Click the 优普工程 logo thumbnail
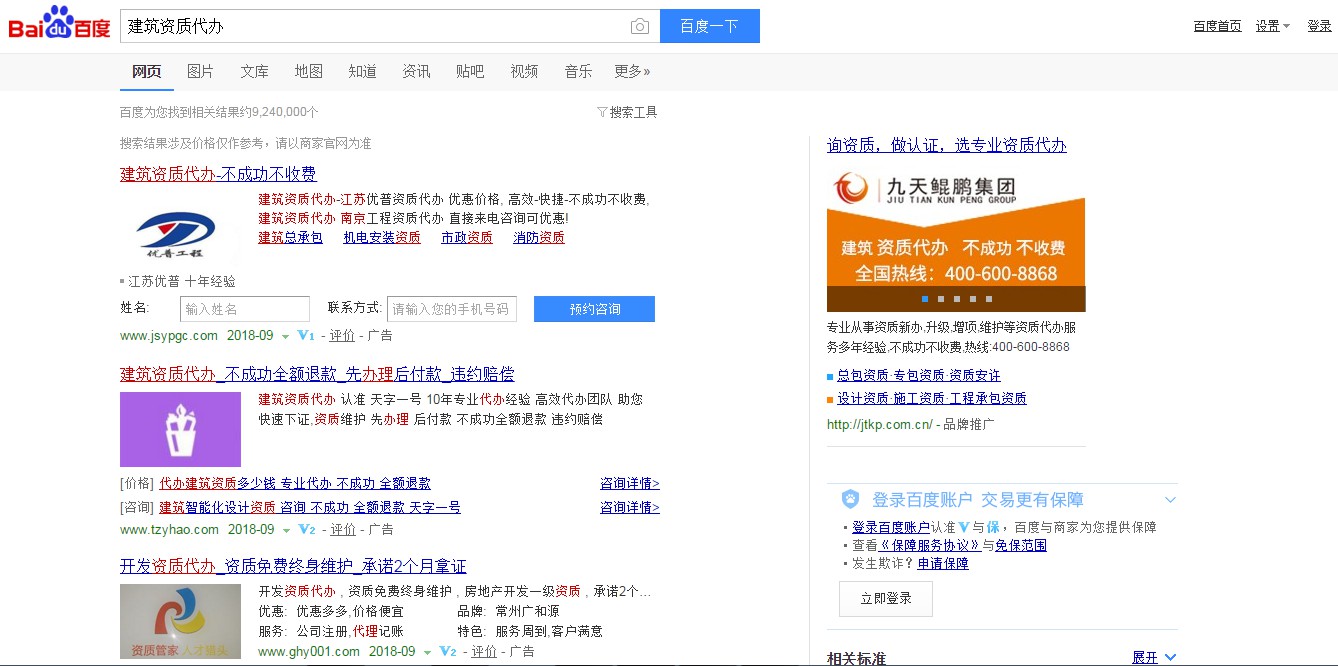 point(176,235)
